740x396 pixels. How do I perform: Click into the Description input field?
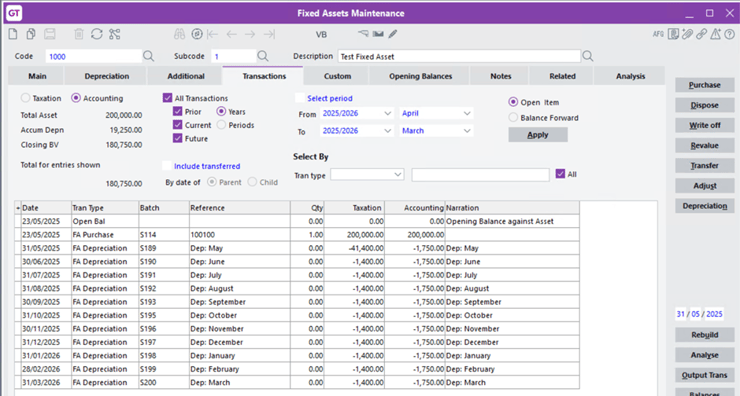coord(459,56)
